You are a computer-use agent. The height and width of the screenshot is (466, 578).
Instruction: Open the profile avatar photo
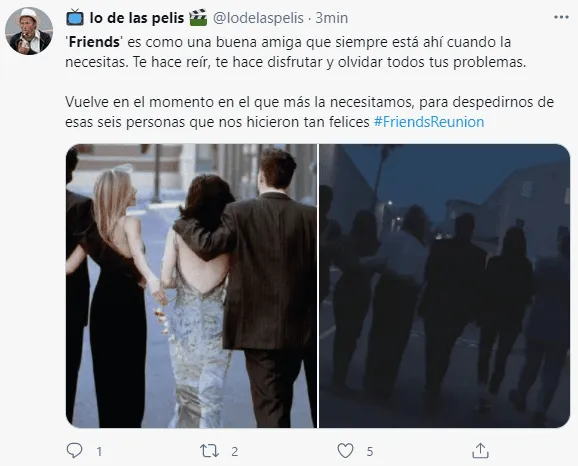pos(29,31)
